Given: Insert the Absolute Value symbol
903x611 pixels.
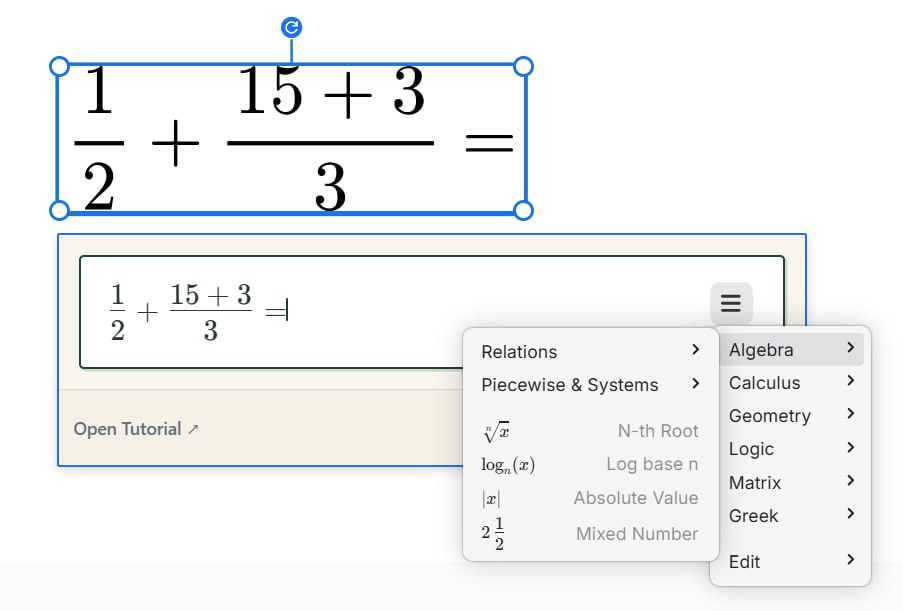Looking at the screenshot, I should pos(590,498).
